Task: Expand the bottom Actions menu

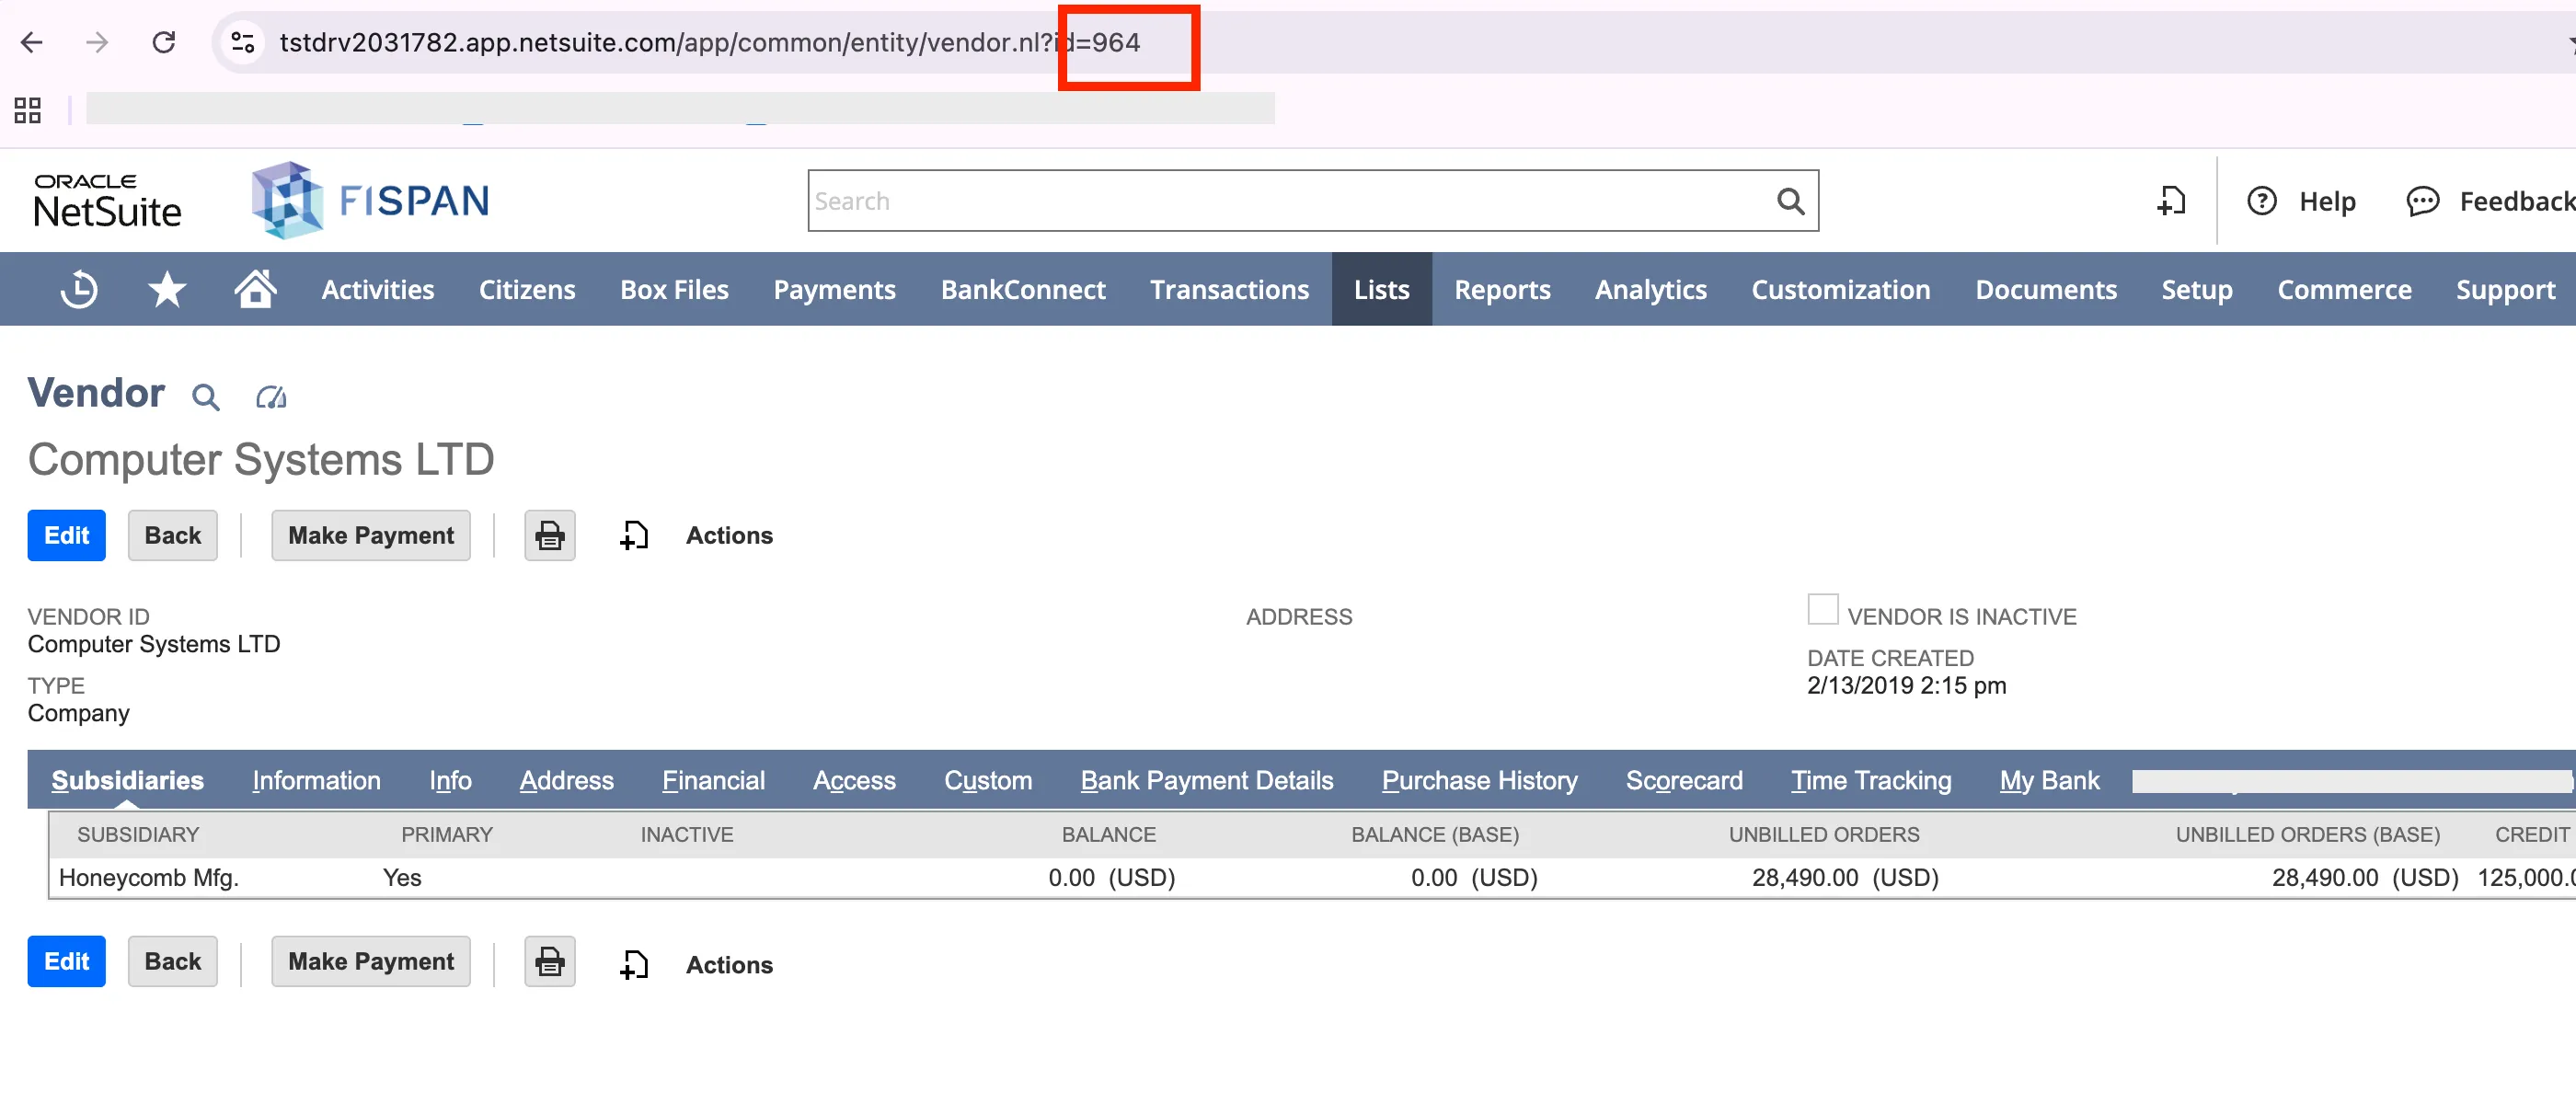Action: (x=729, y=964)
